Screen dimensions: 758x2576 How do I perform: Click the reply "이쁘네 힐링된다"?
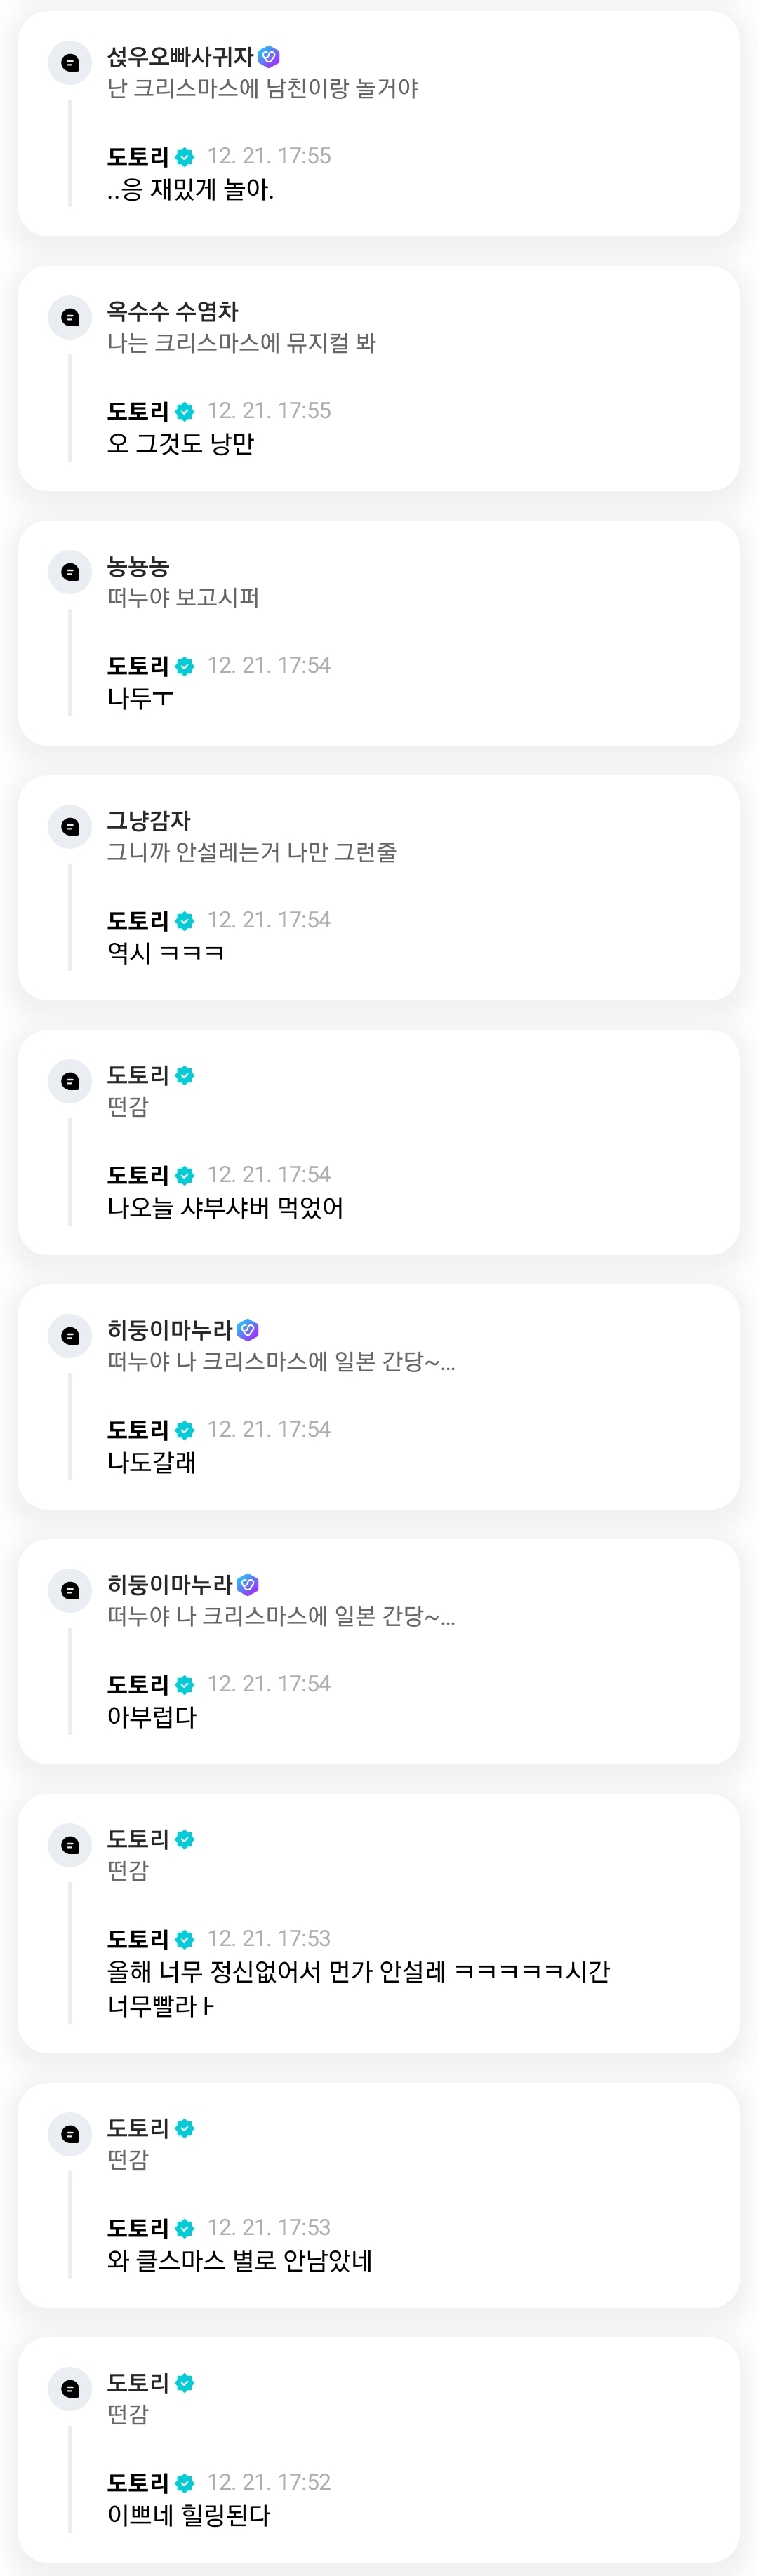coord(188,2514)
